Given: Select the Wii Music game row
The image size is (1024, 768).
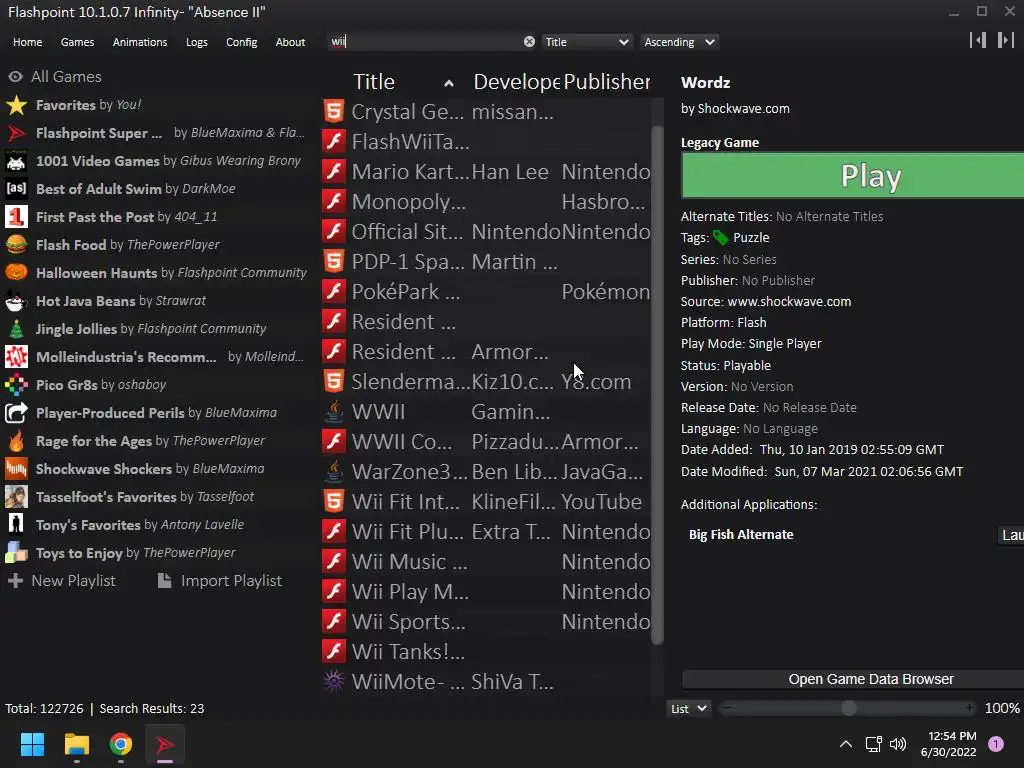Looking at the screenshot, I should tap(487, 562).
